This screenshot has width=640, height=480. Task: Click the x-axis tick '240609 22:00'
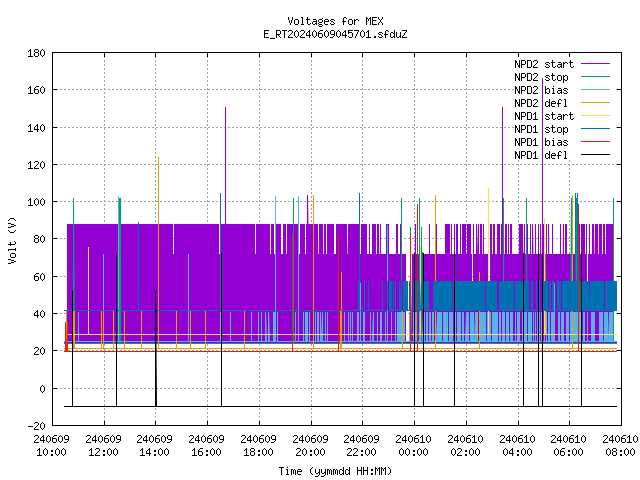(362, 446)
